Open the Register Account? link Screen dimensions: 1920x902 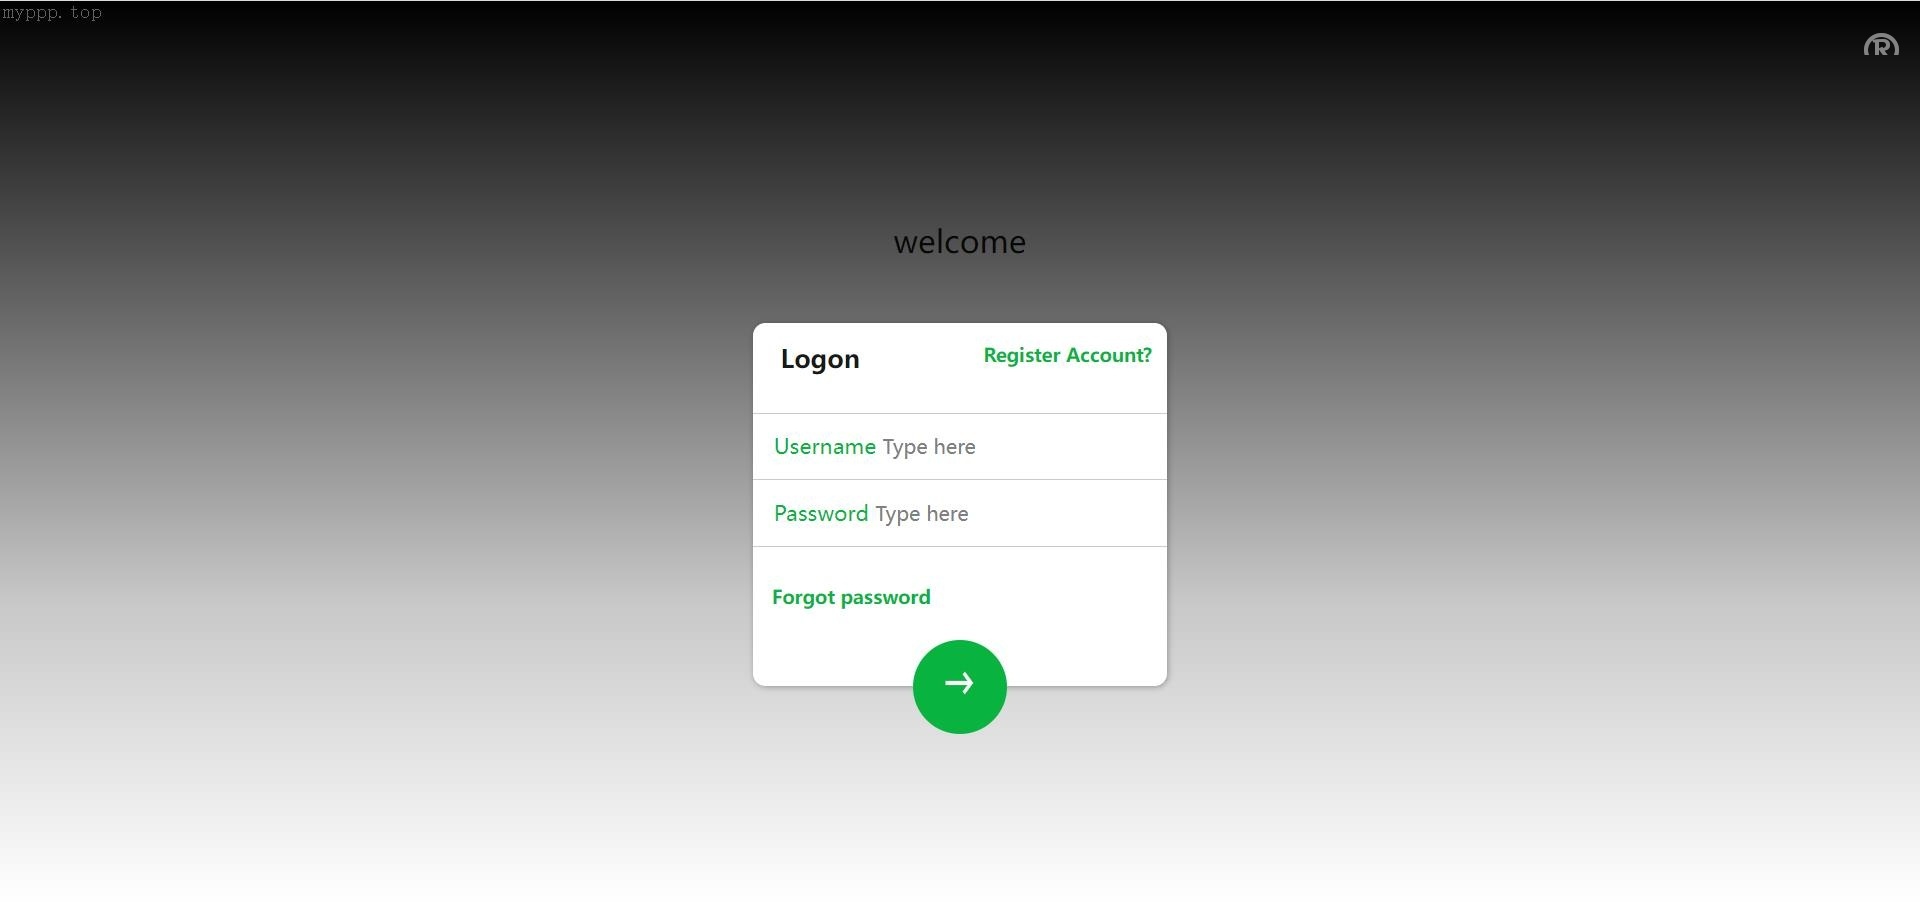pyautogui.click(x=1067, y=355)
